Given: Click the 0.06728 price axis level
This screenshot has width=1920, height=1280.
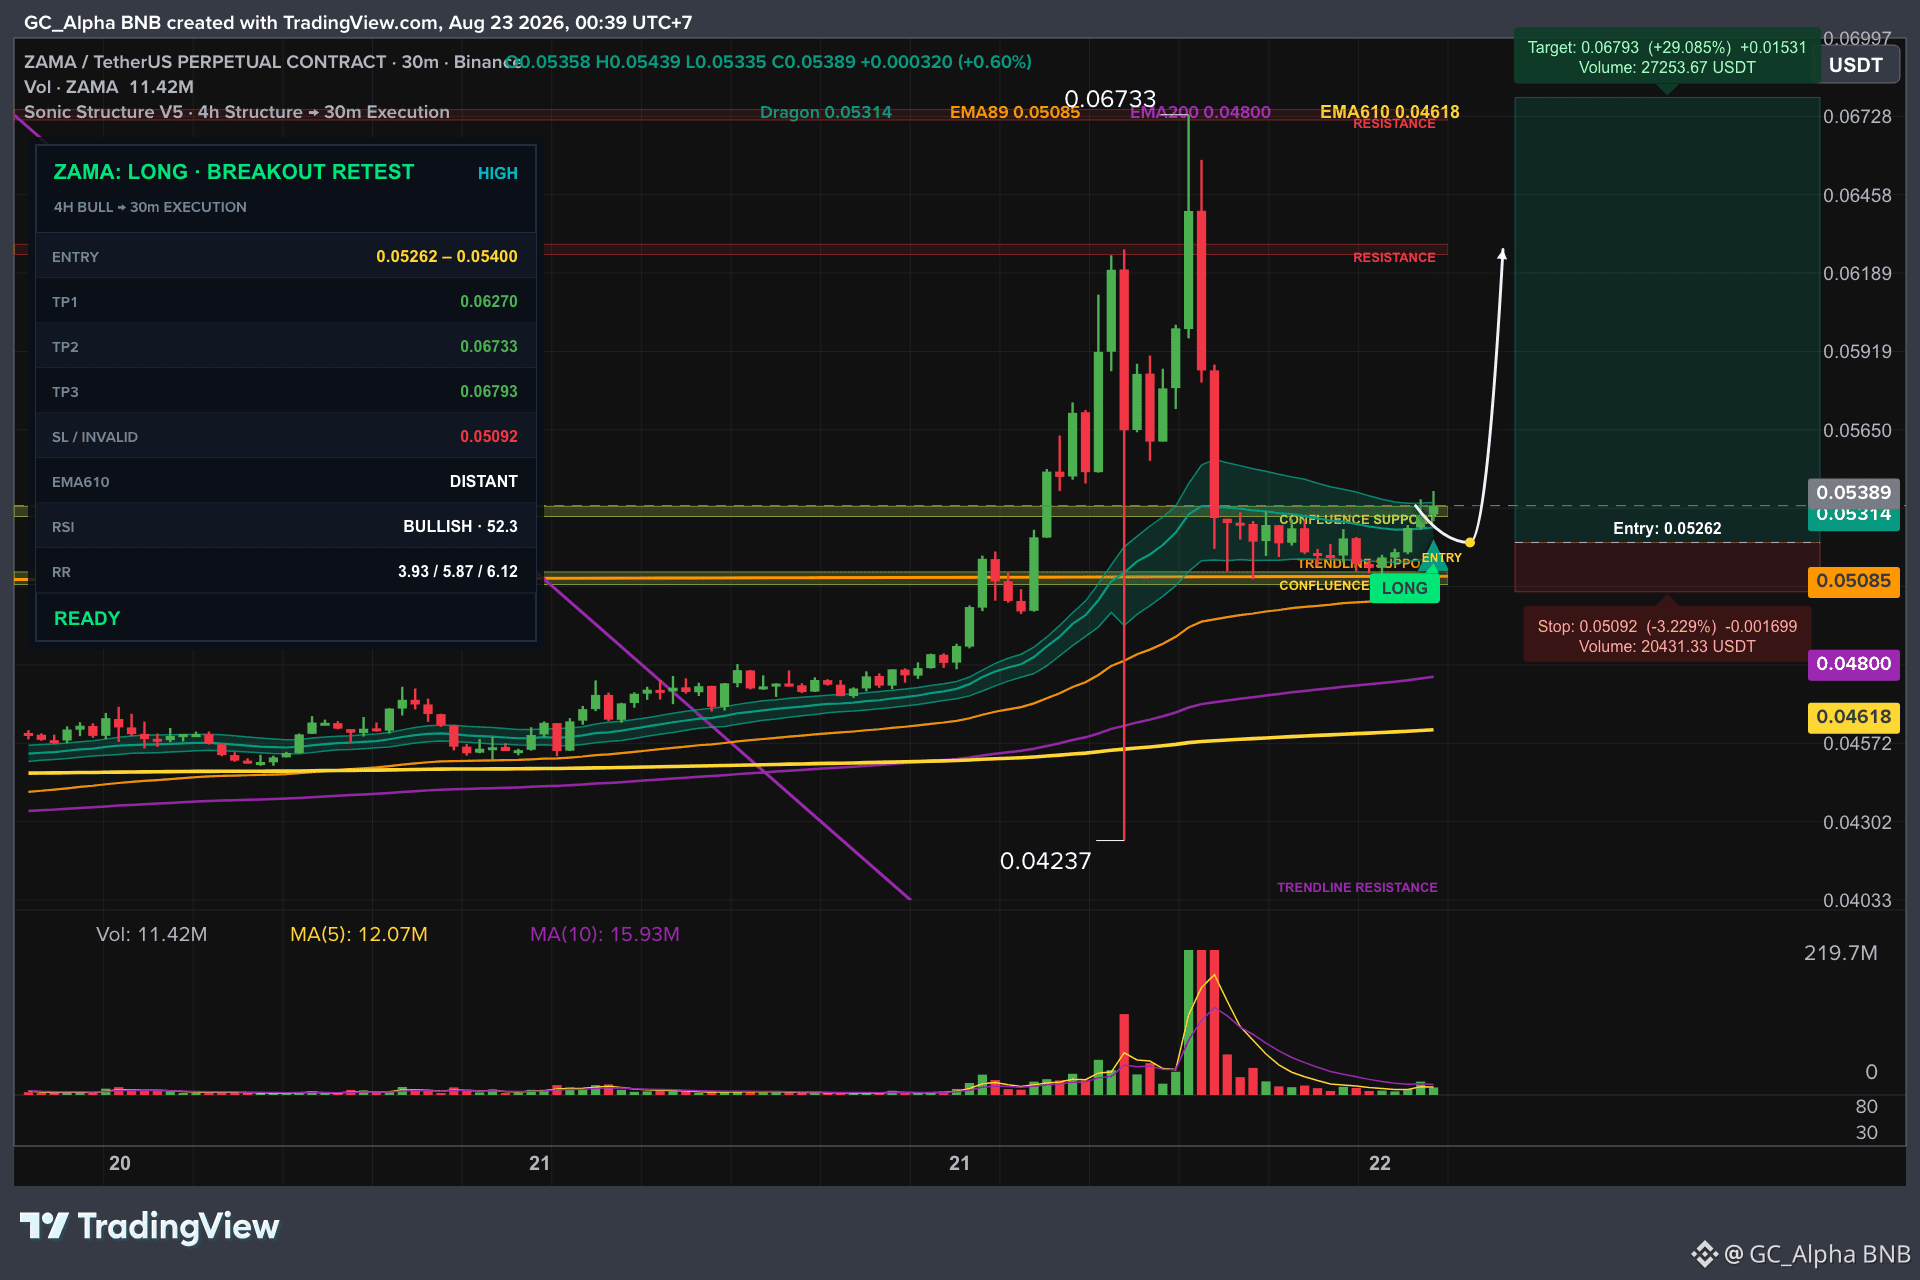Looking at the screenshot, I should tap(1857, 117).
